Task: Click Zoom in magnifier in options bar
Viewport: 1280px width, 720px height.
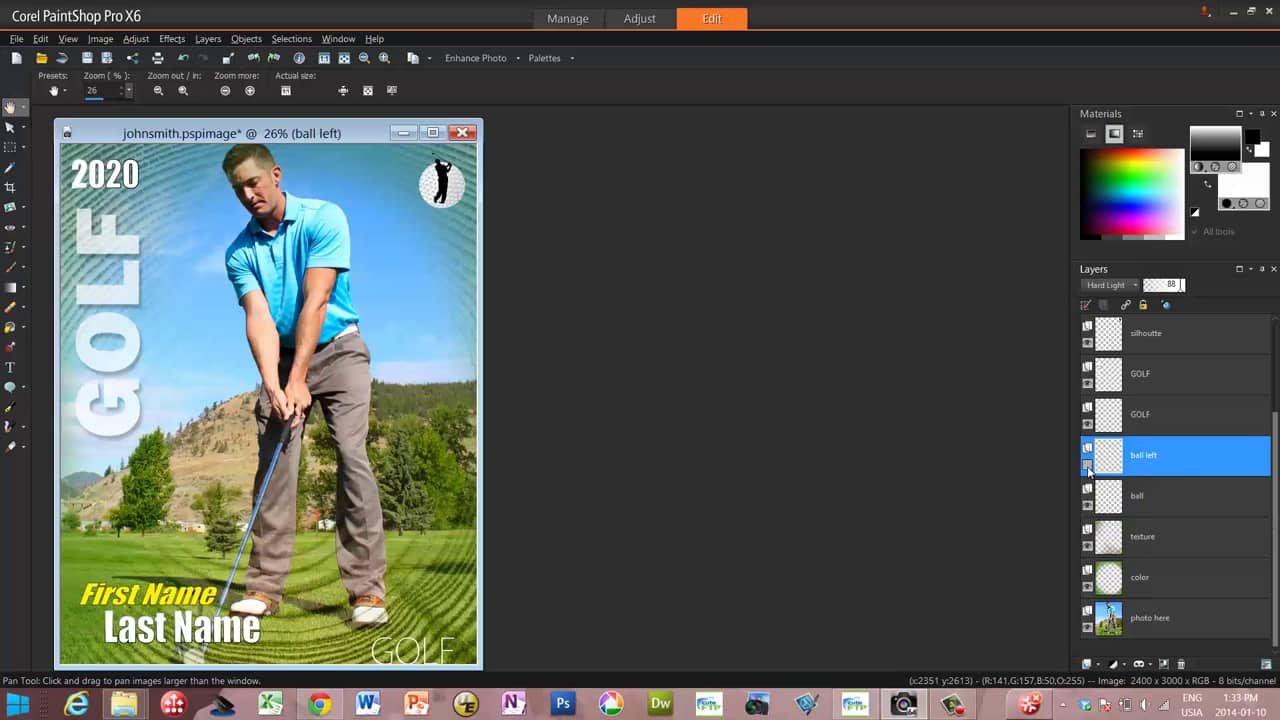Action: [x=183, y=91]
